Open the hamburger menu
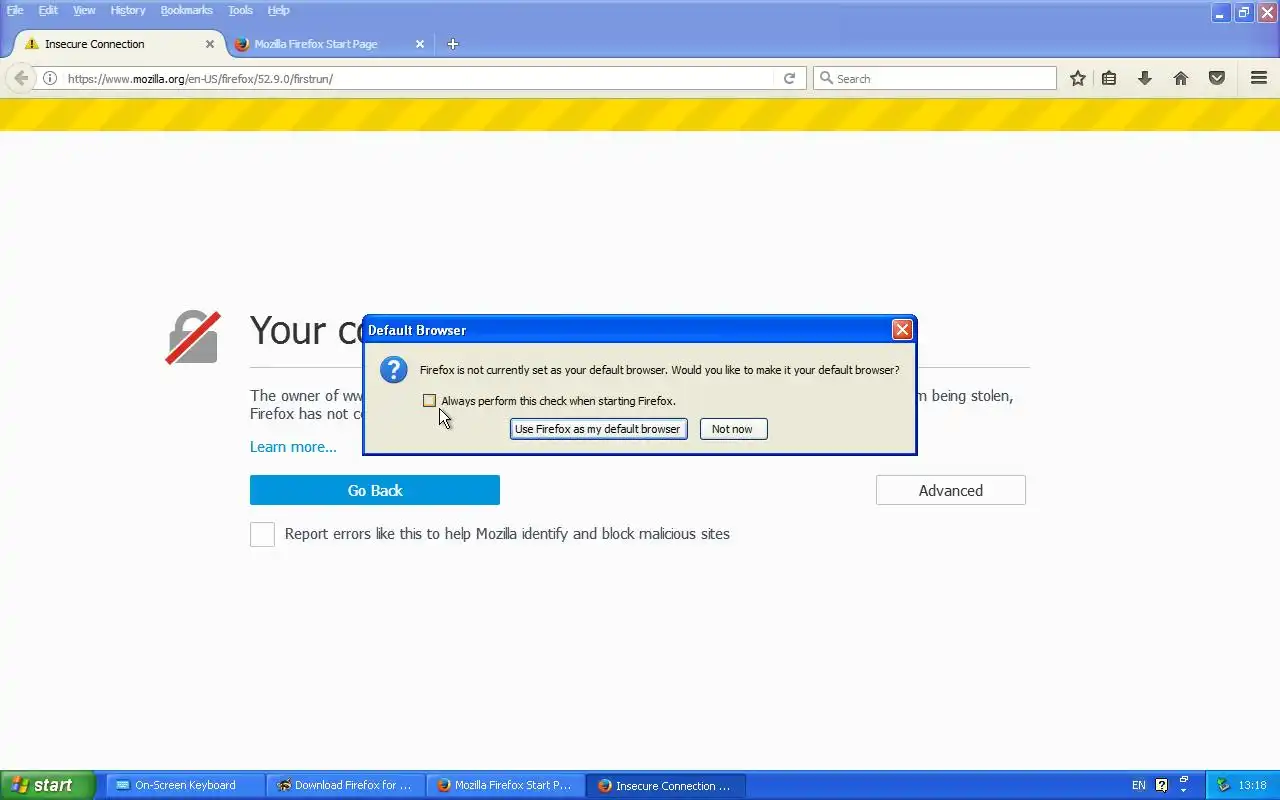This screenshot has height=800, width=1280. [1259, 78]
